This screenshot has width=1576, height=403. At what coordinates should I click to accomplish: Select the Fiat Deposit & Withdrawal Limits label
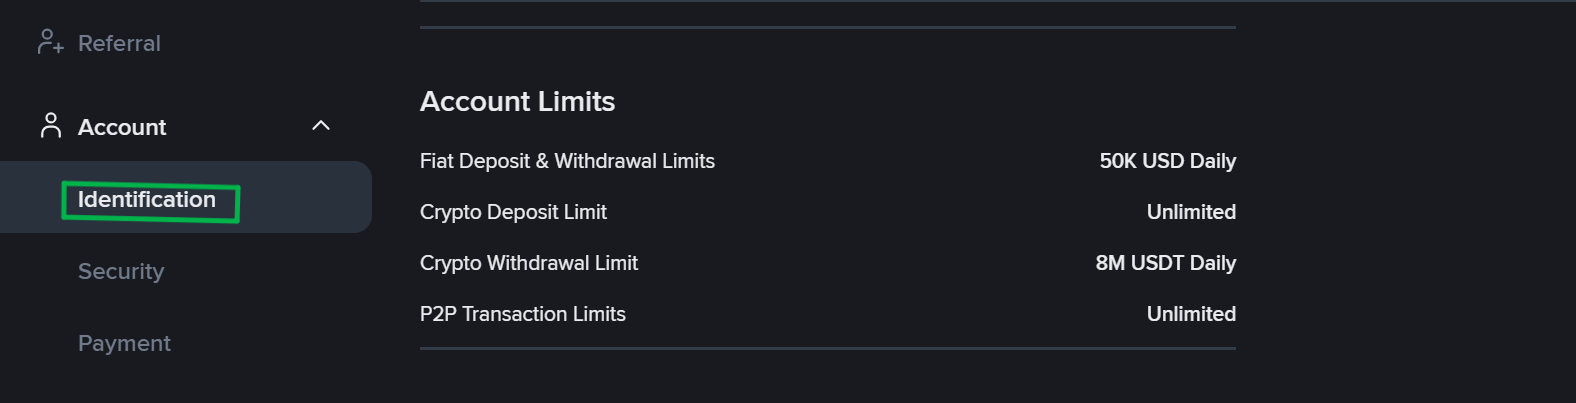(x=567, y=161)
